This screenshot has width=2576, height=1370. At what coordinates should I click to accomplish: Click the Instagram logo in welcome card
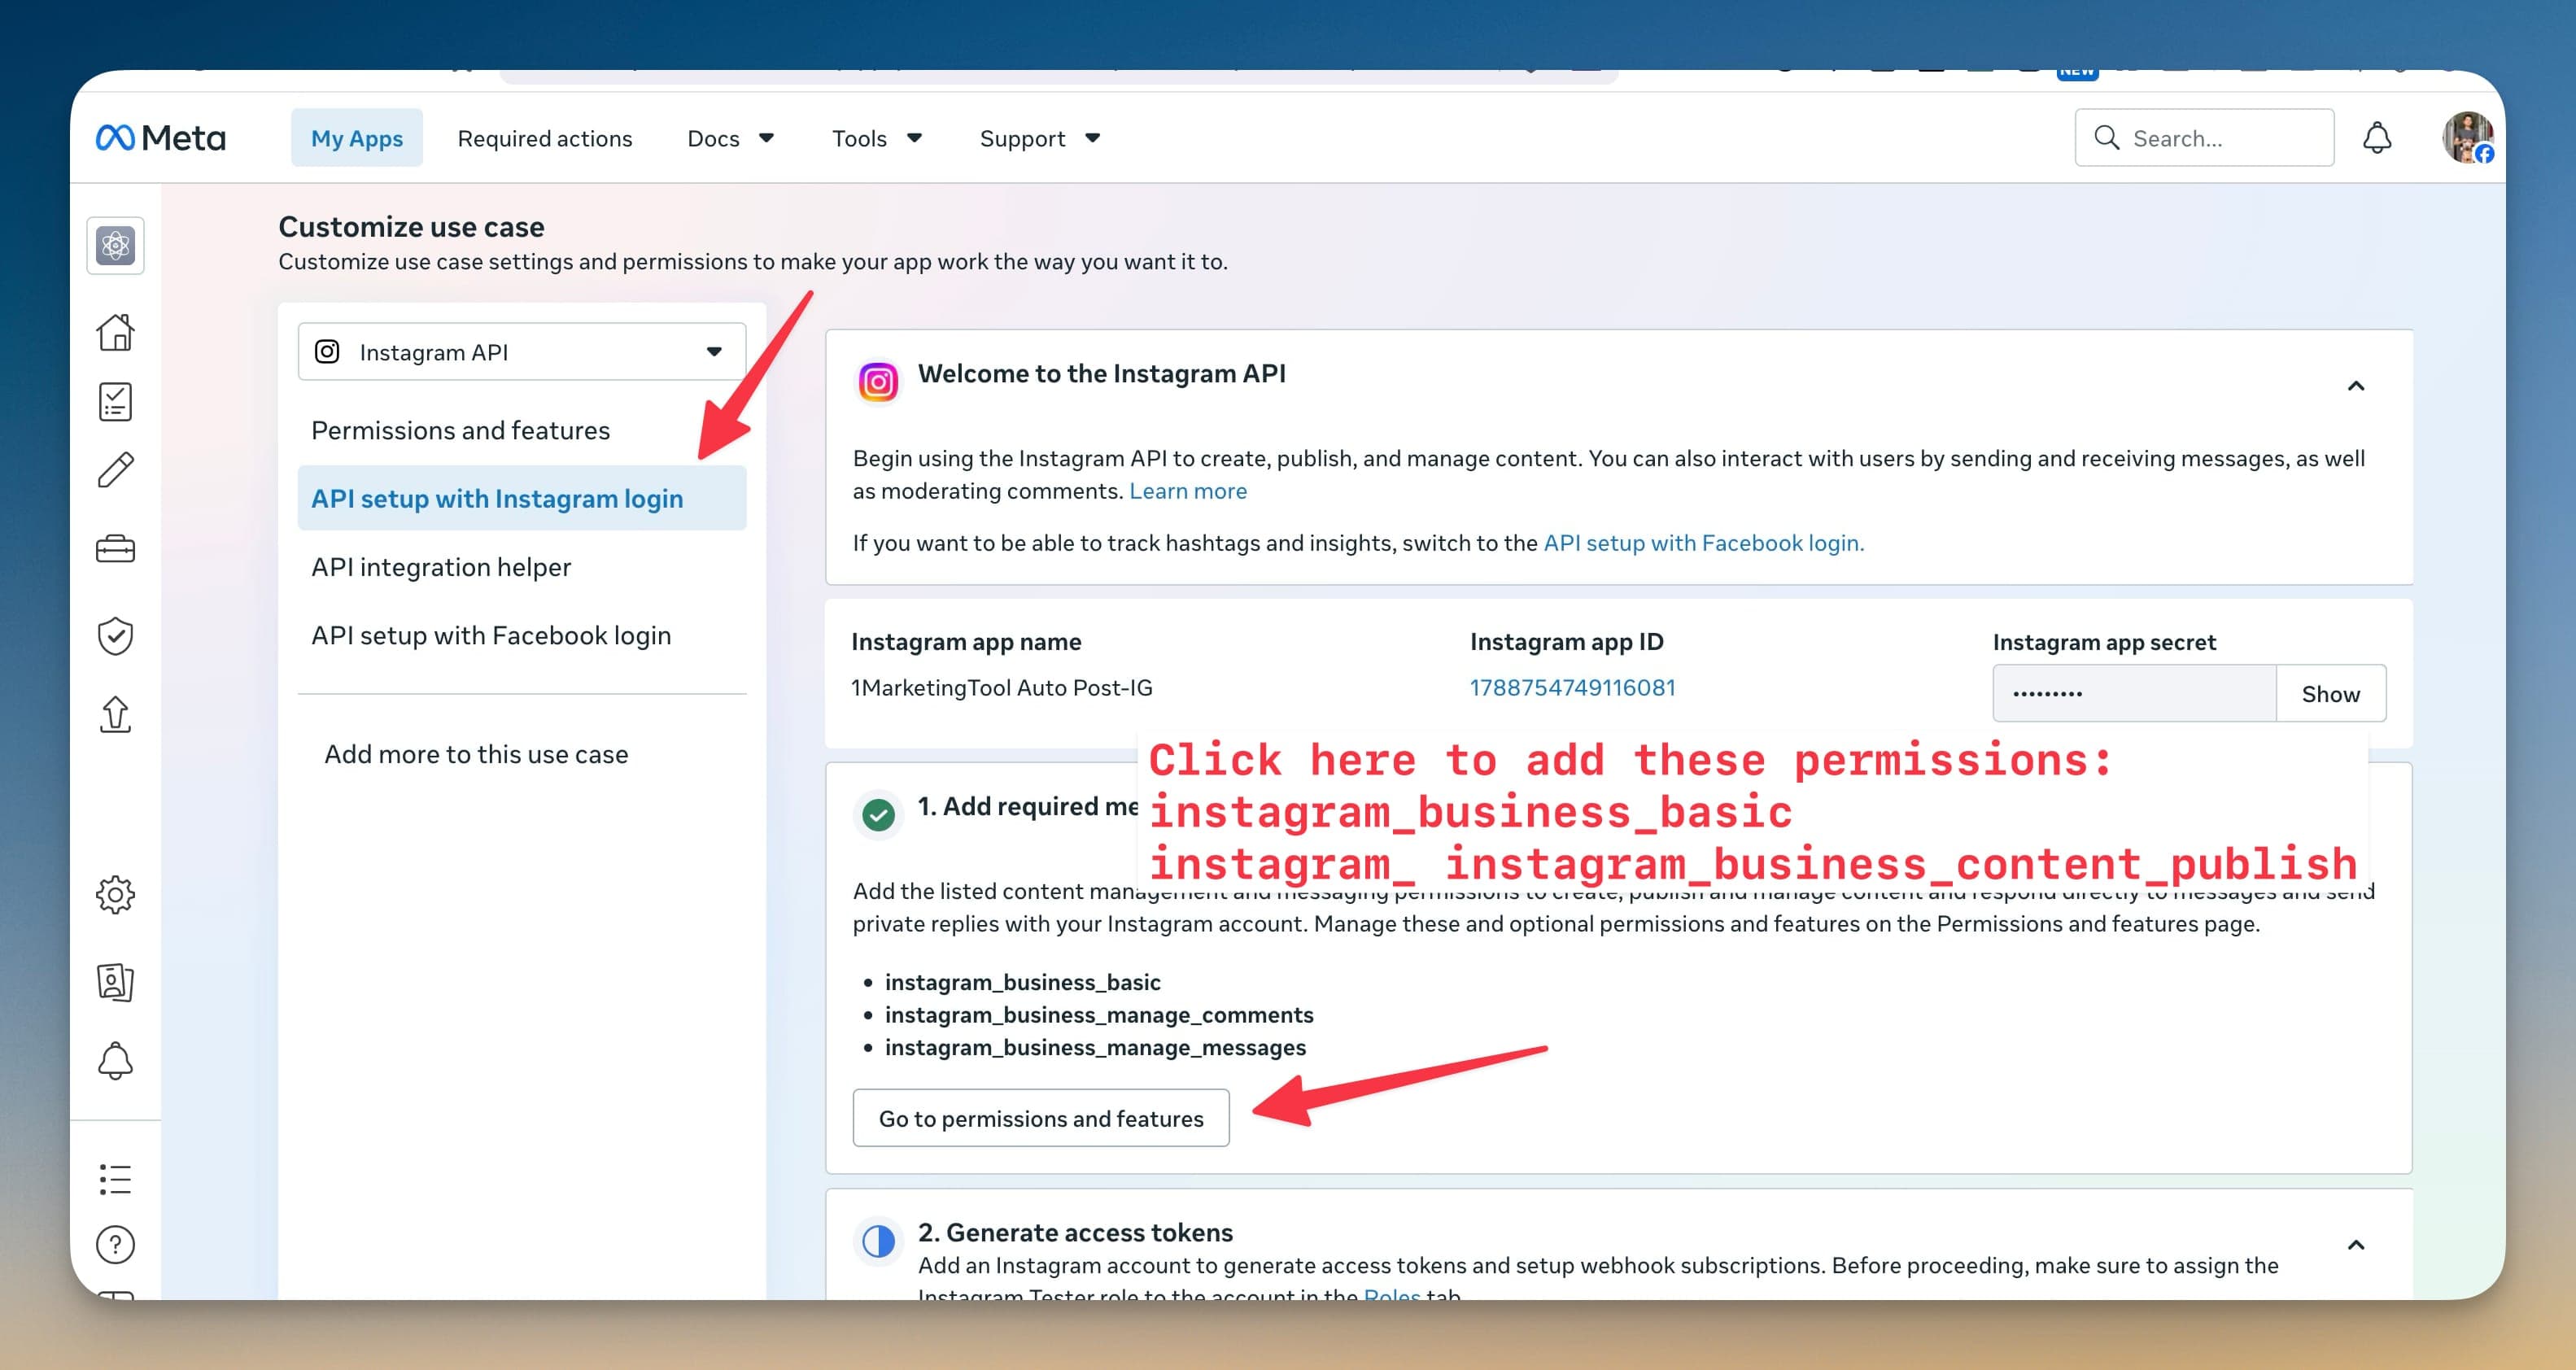pos(878,382)
